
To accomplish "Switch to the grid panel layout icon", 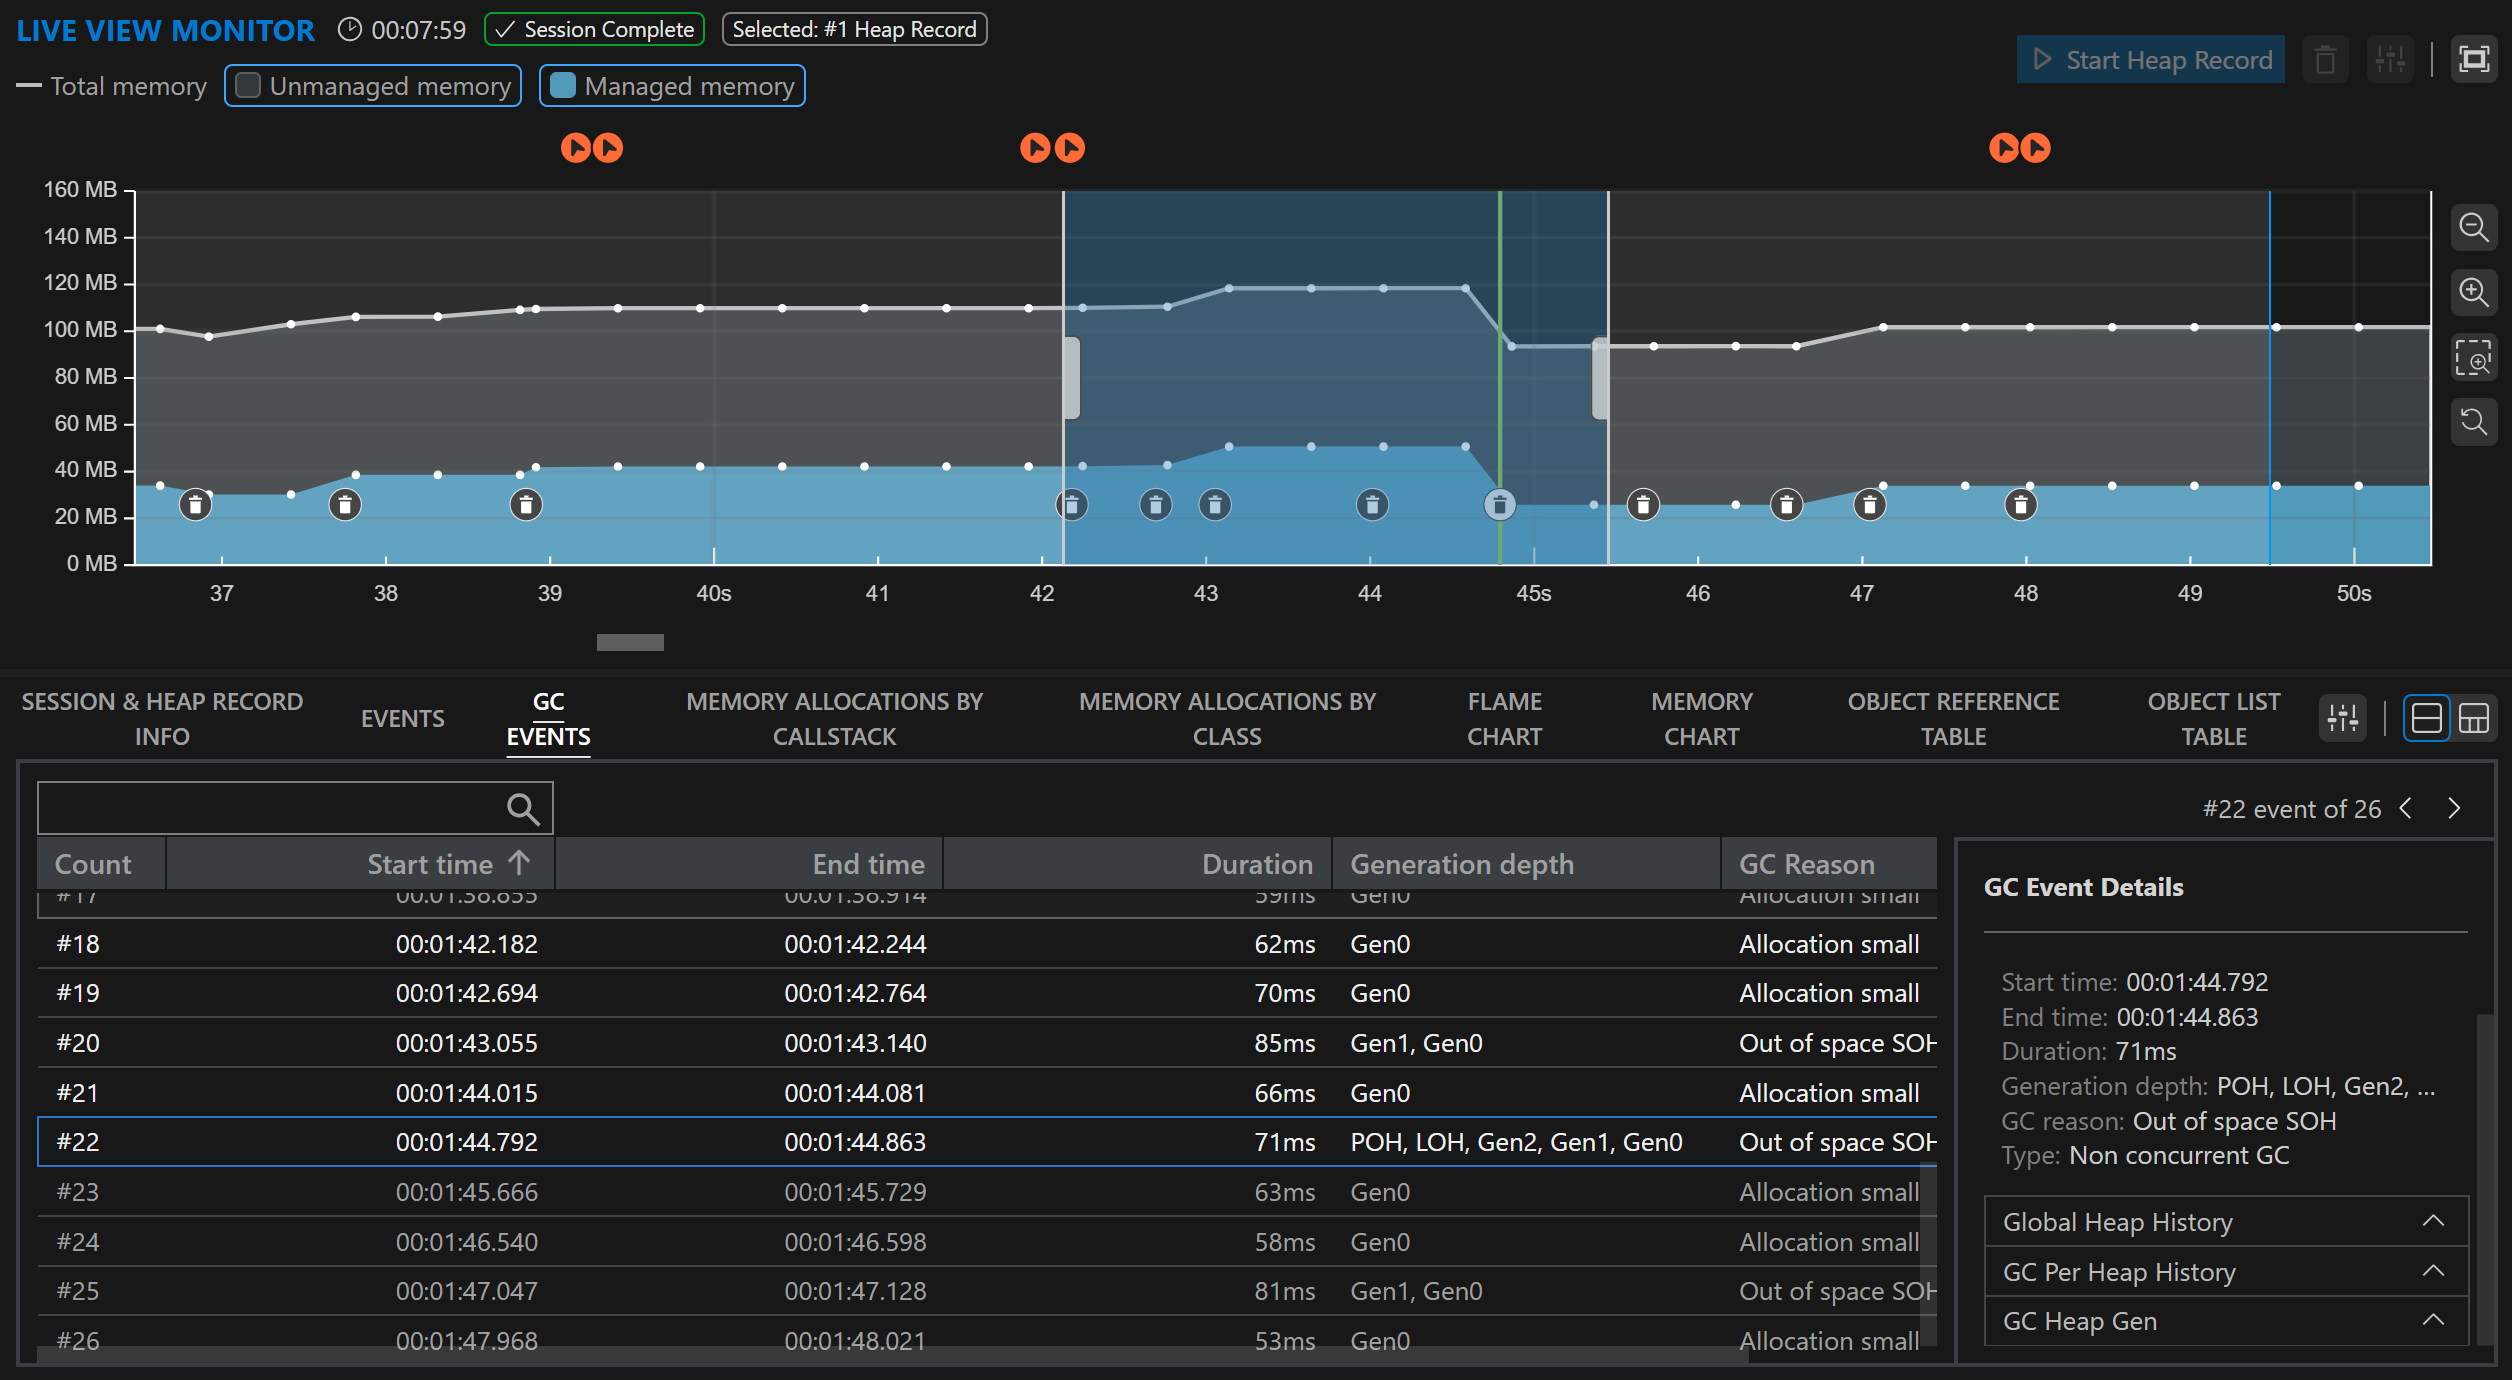I will [x=2473, y=718].
